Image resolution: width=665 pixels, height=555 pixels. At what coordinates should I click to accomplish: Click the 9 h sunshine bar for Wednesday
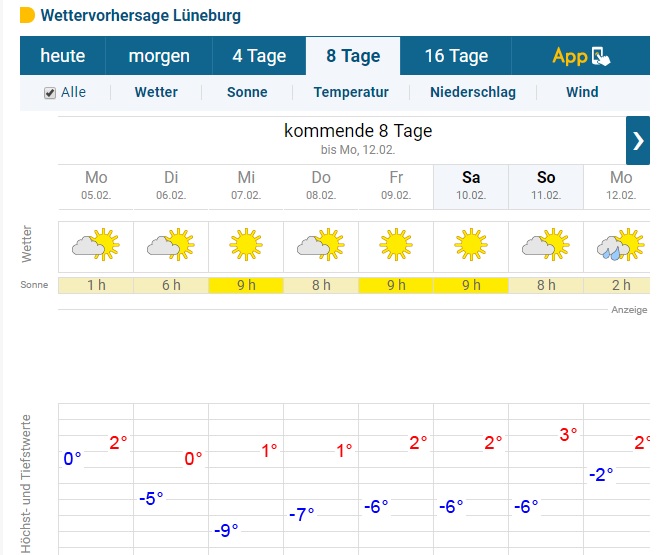246,285
